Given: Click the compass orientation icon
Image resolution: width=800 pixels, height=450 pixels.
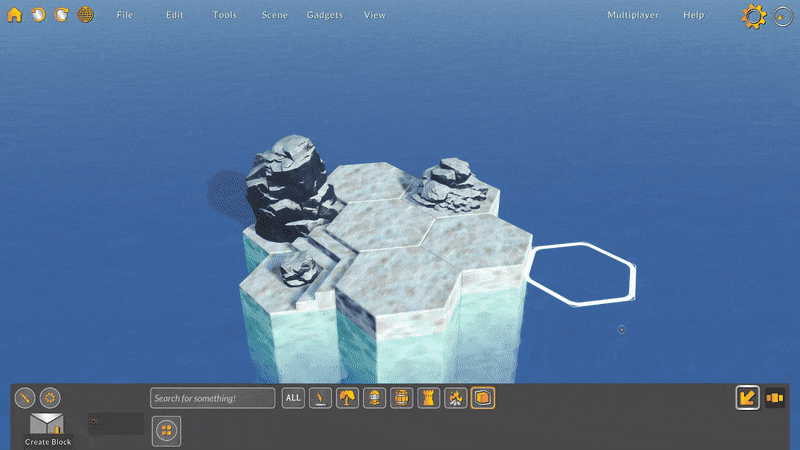Looking at the screenshot, I should click(783, 17).
